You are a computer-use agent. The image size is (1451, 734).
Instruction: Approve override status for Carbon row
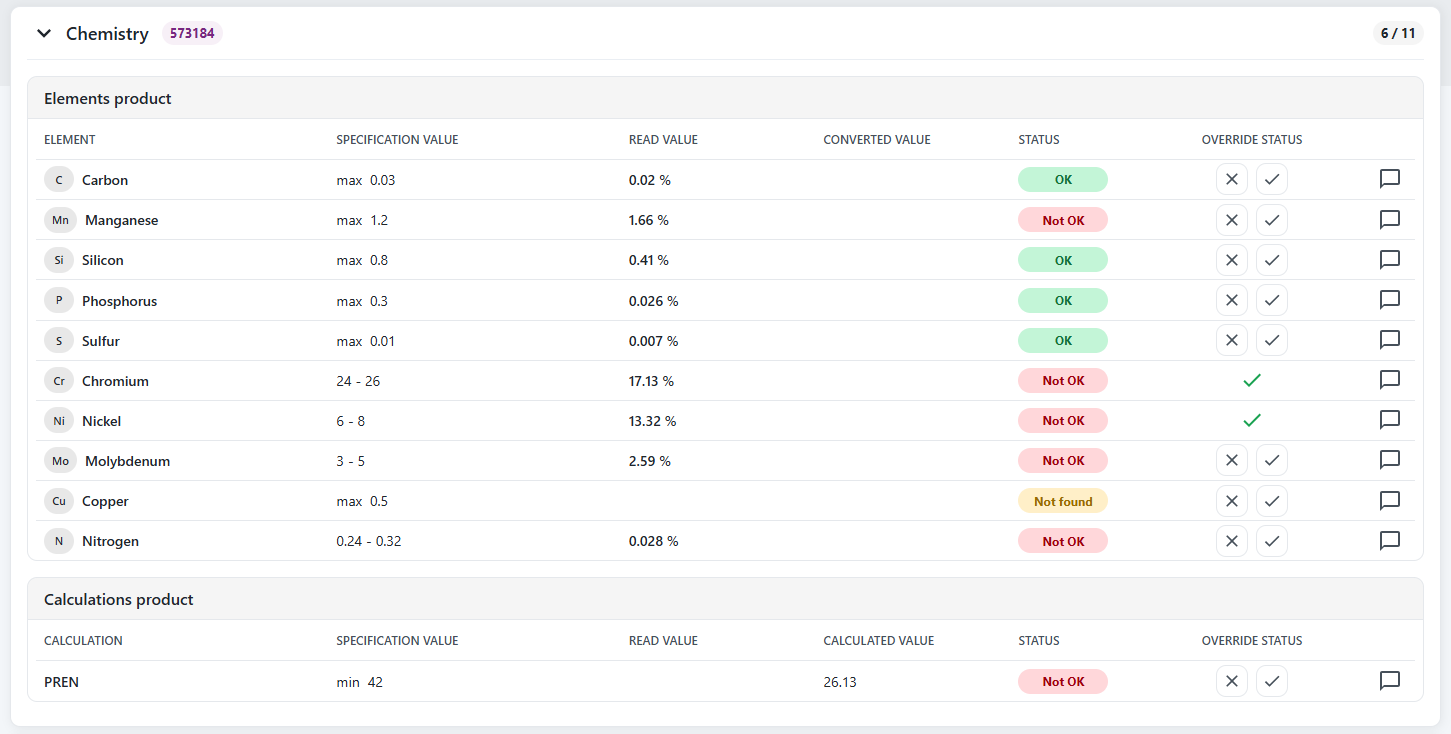point(1272,180)
